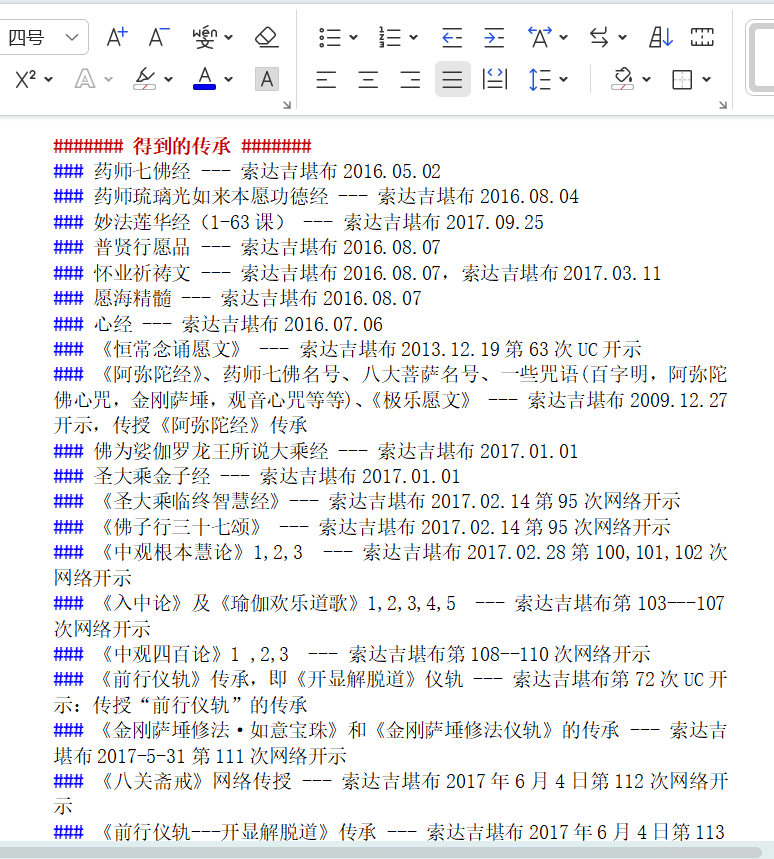The height and width of the screenshot is (859, 774).
Task: Expand the numbered list style dropdown arrow
Action: (414, 37)
